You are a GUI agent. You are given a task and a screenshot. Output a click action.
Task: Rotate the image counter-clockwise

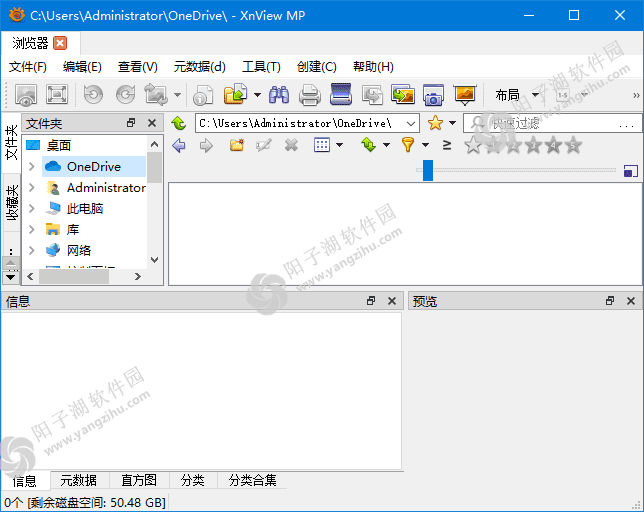coord(93,95)
